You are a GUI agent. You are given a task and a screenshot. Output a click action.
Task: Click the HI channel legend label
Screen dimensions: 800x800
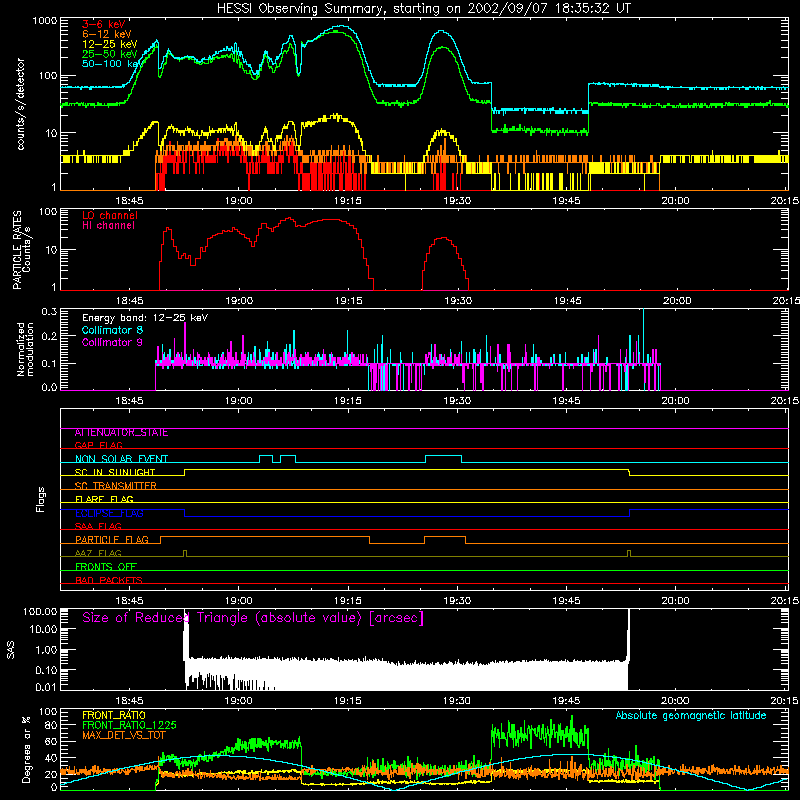click(108, 226)
